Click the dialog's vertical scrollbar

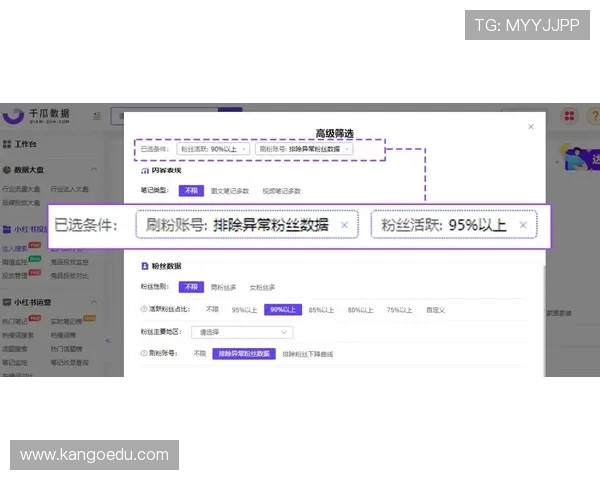click(544, 321)
